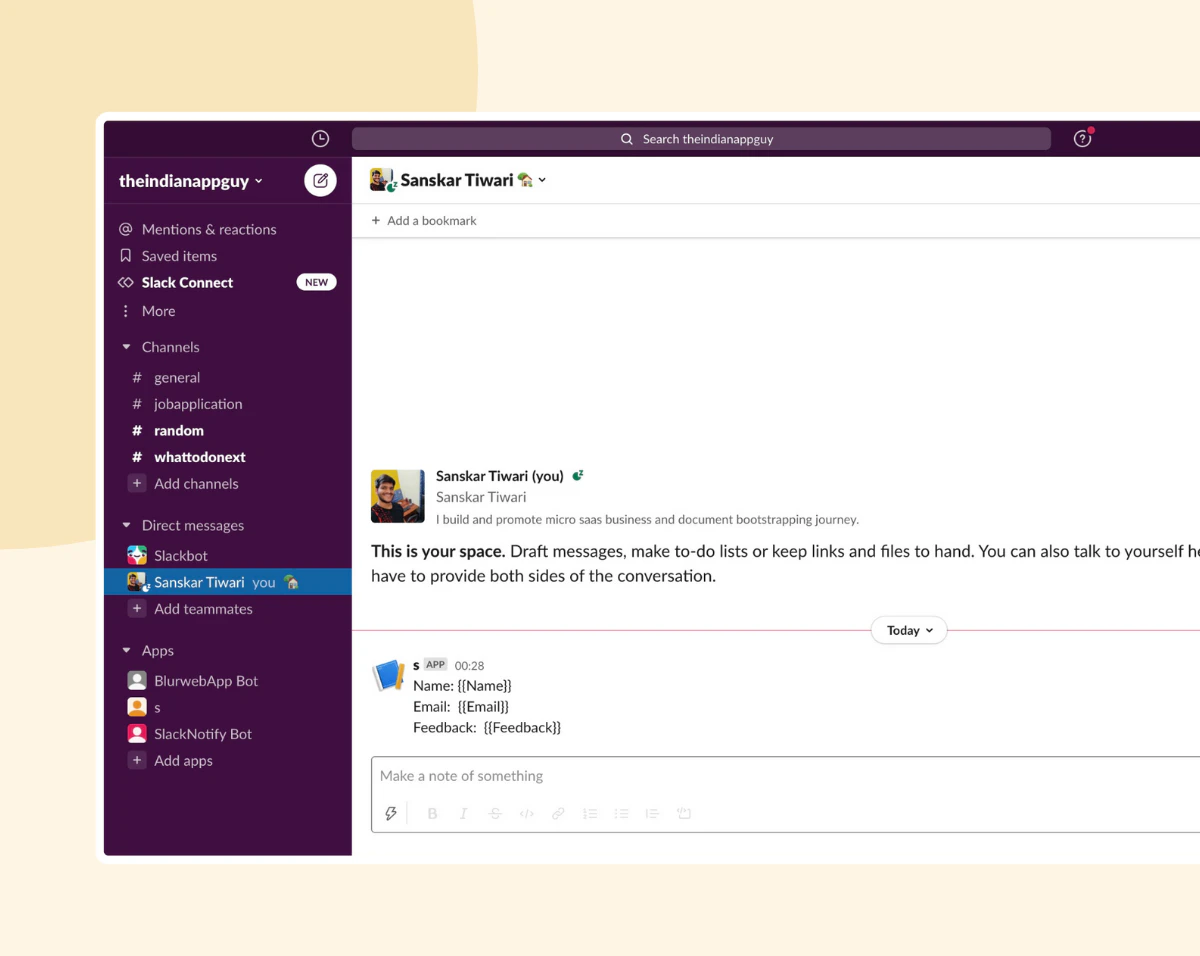The image size is (1200, 956).
Task: Apply strikethrough formatting in message toolbar
Action: point(495,813)
